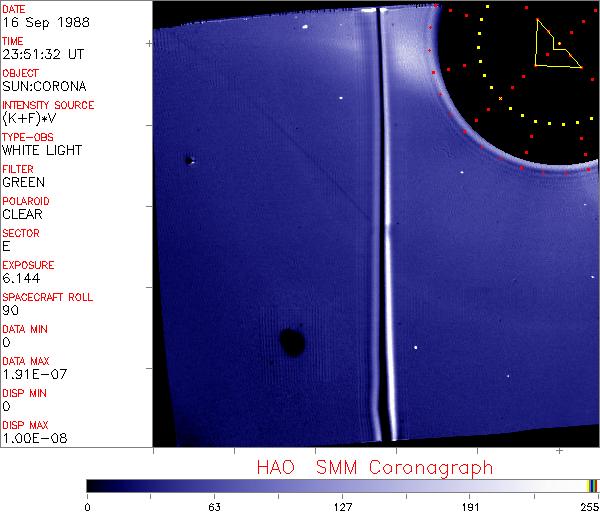Click the TIME label

point(13,41)
